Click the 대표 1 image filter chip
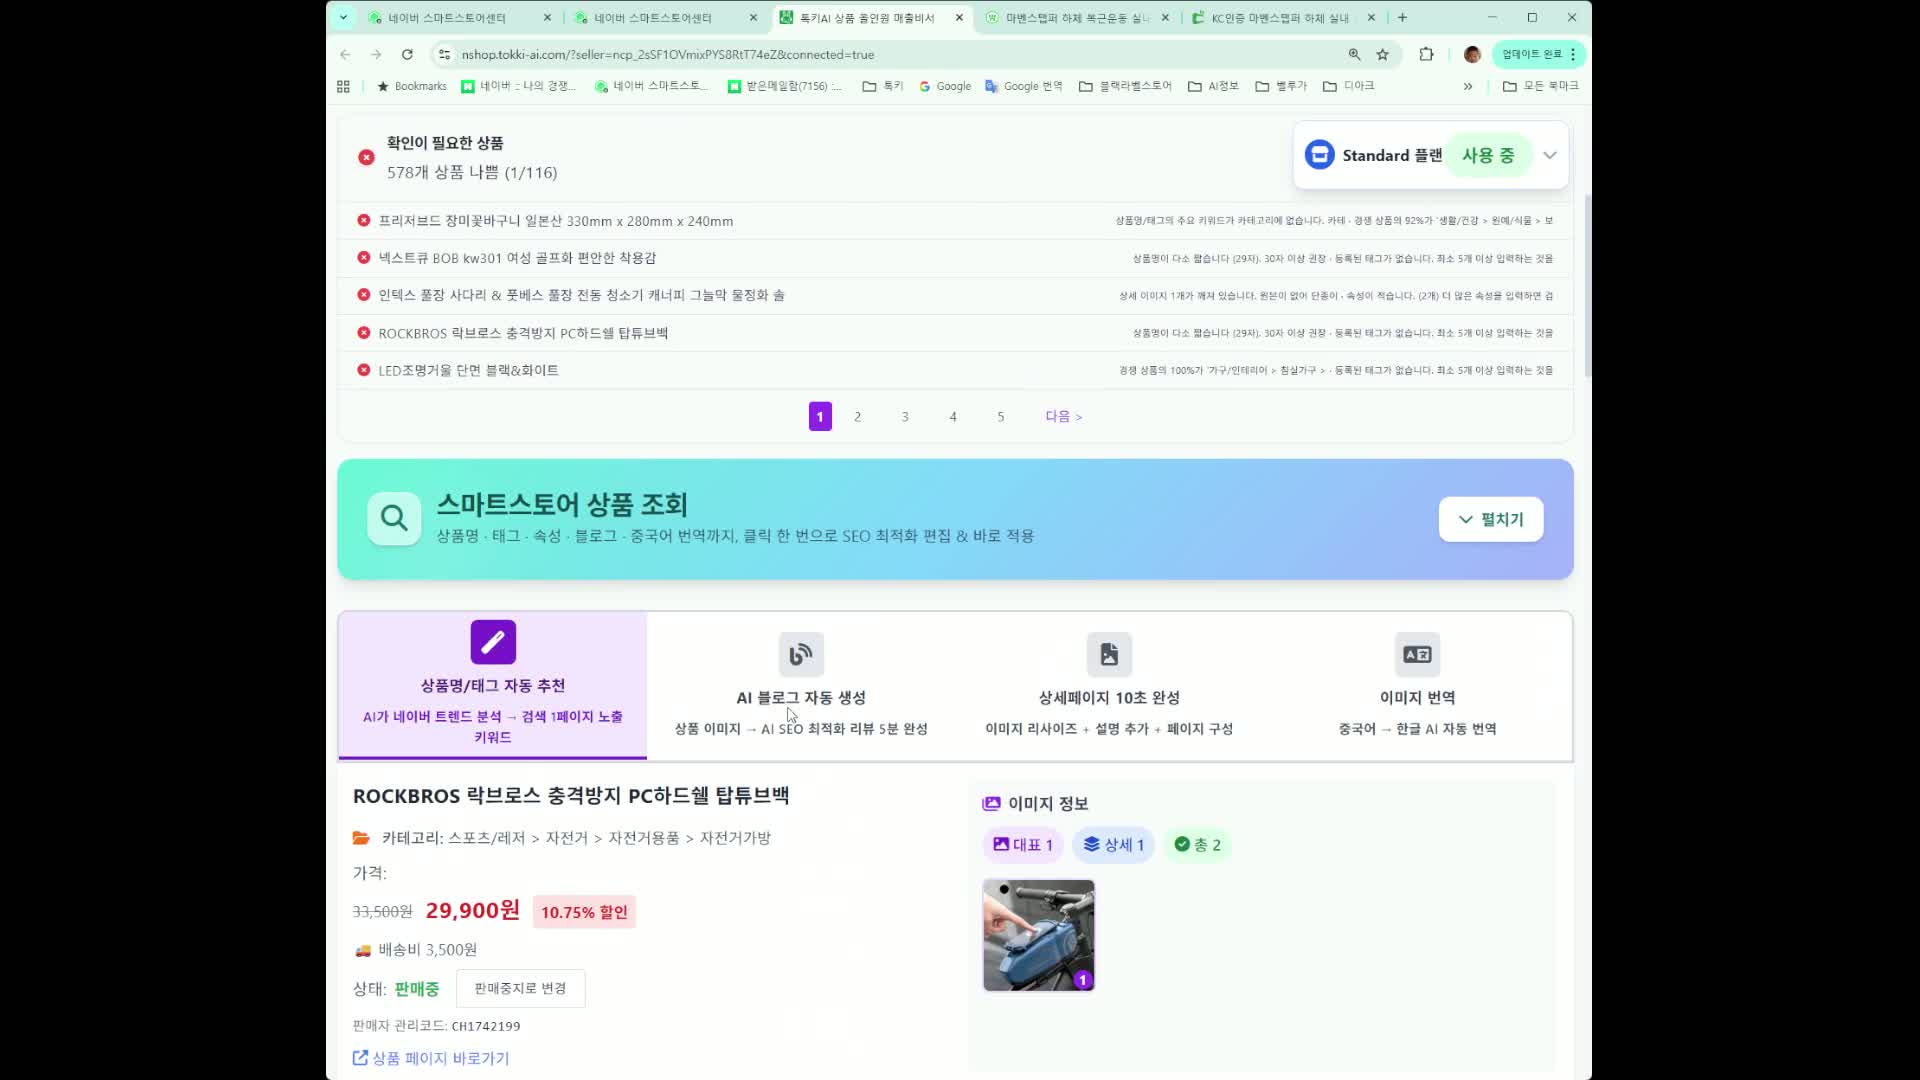Screen dimensions: 1920x1080 (x=1023, y=845)
